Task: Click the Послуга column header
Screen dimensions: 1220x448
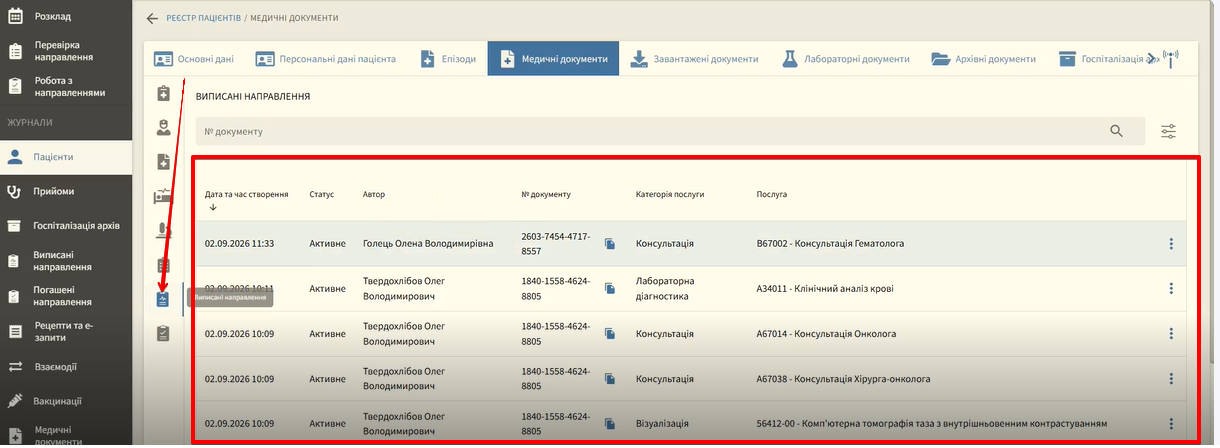Action: pos(772,194)
